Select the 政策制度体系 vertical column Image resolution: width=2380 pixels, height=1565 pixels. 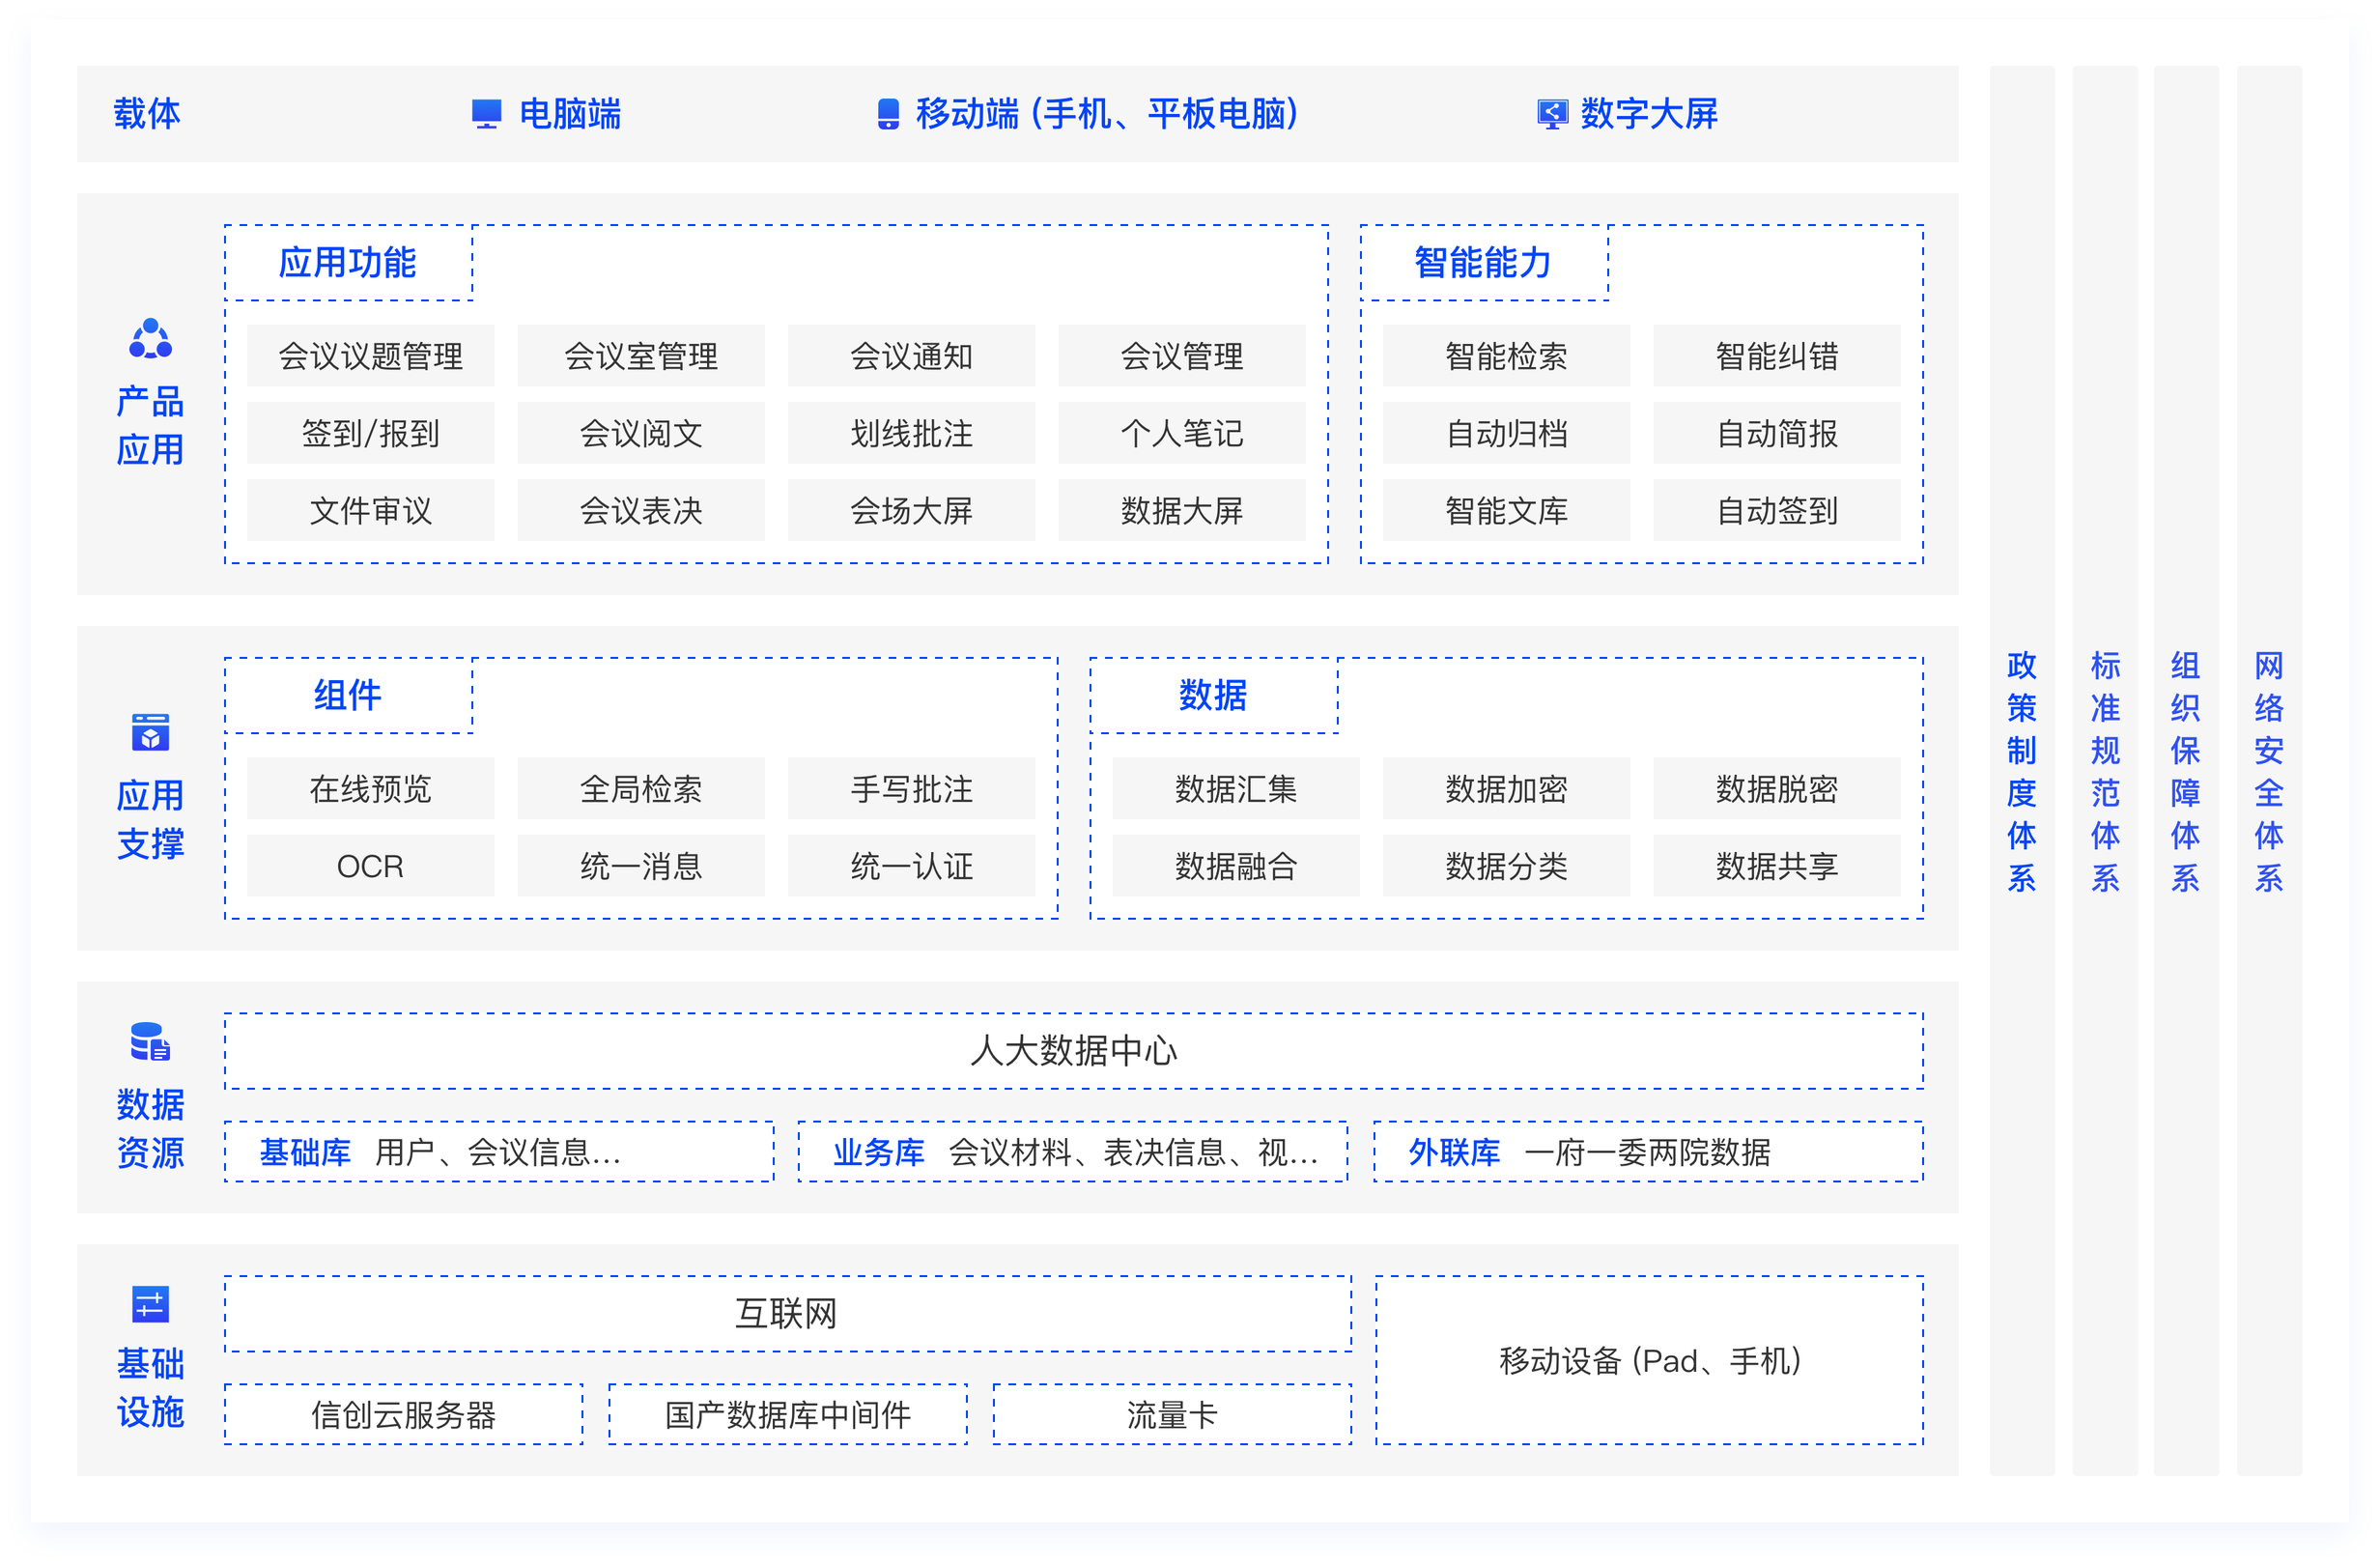tap(2021, 770)
